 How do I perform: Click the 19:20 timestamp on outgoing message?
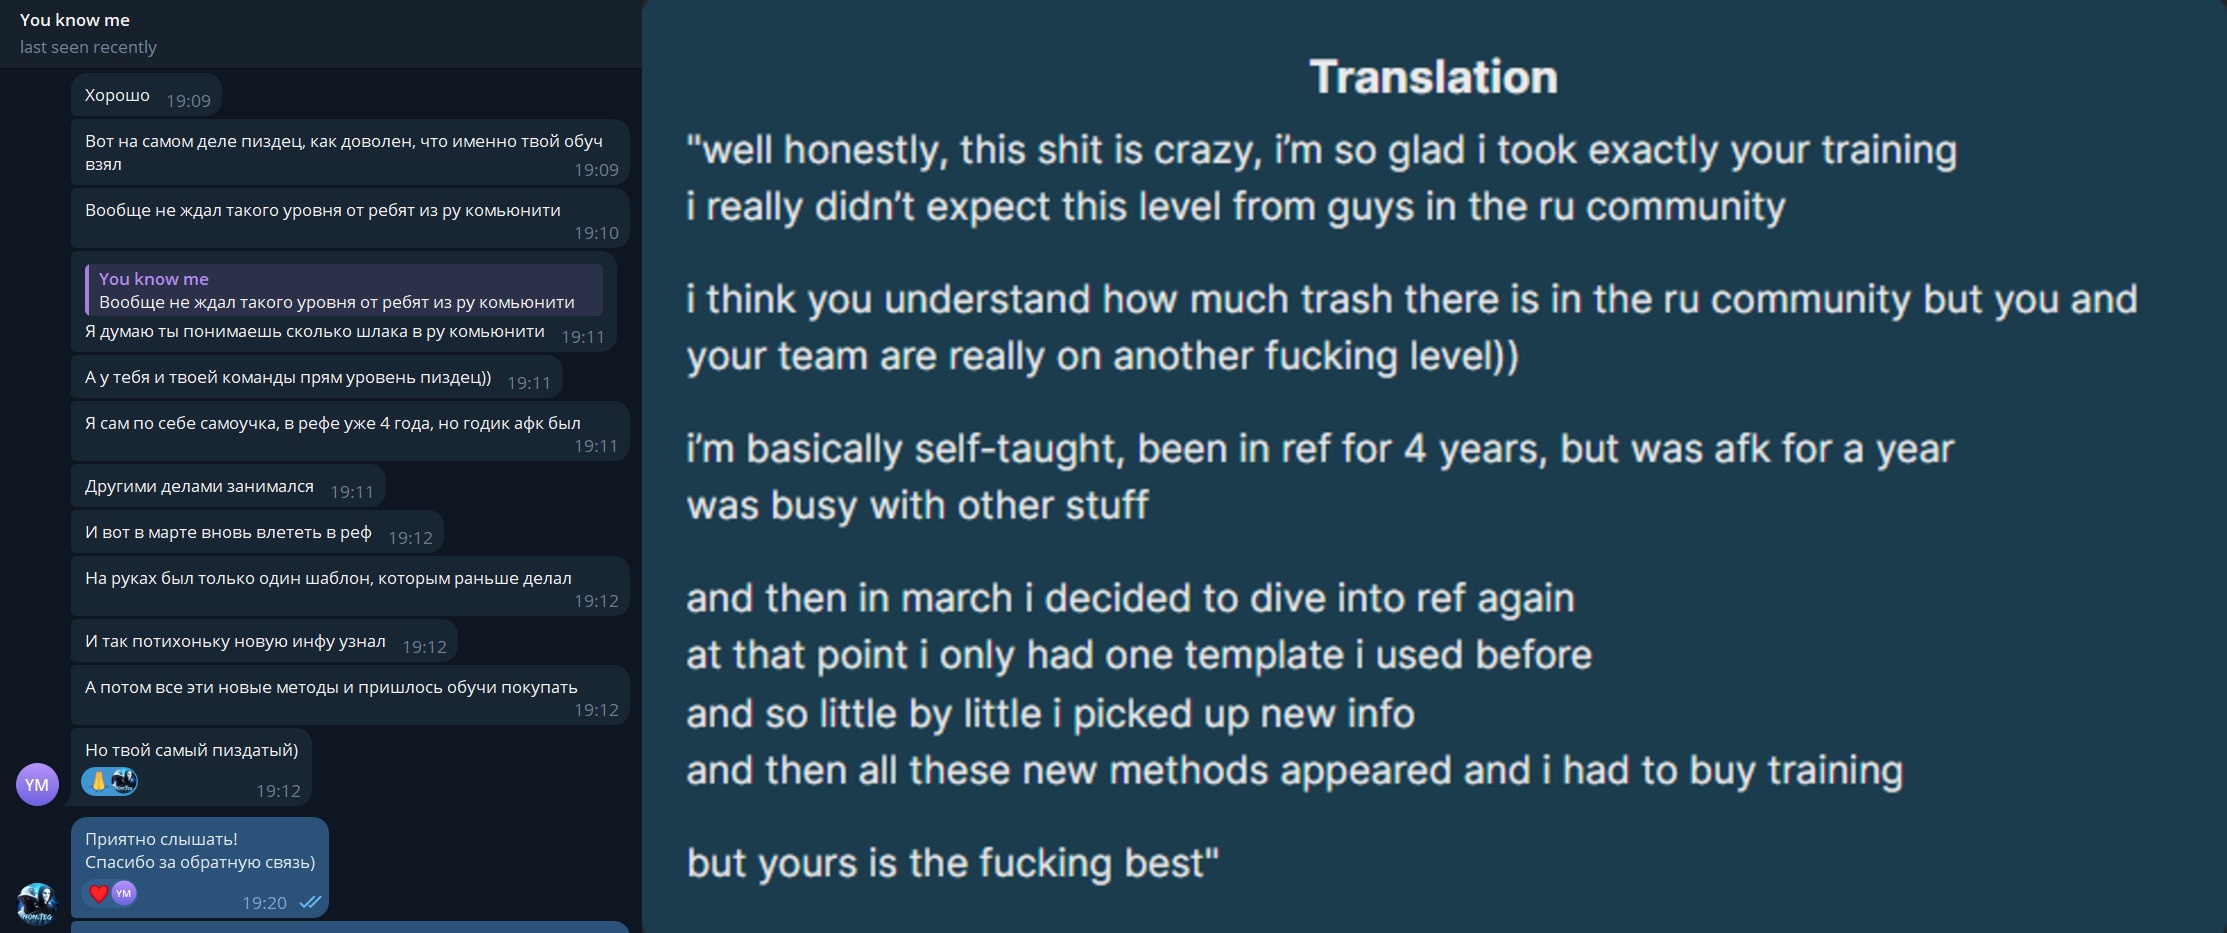[264, 903]
